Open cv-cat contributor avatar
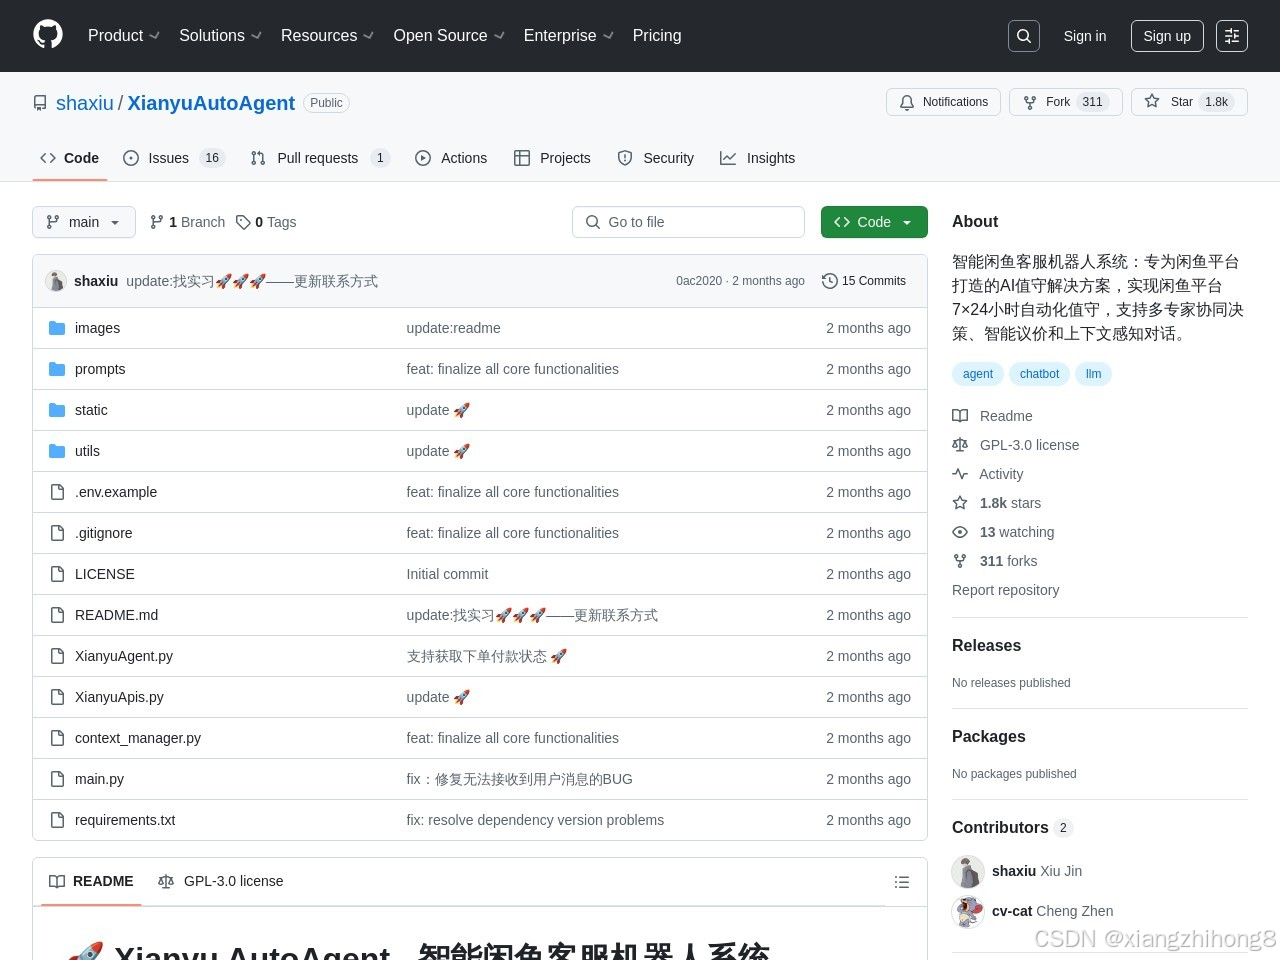The width and height of the screenshot is (1280, 960). coord(968,912)
